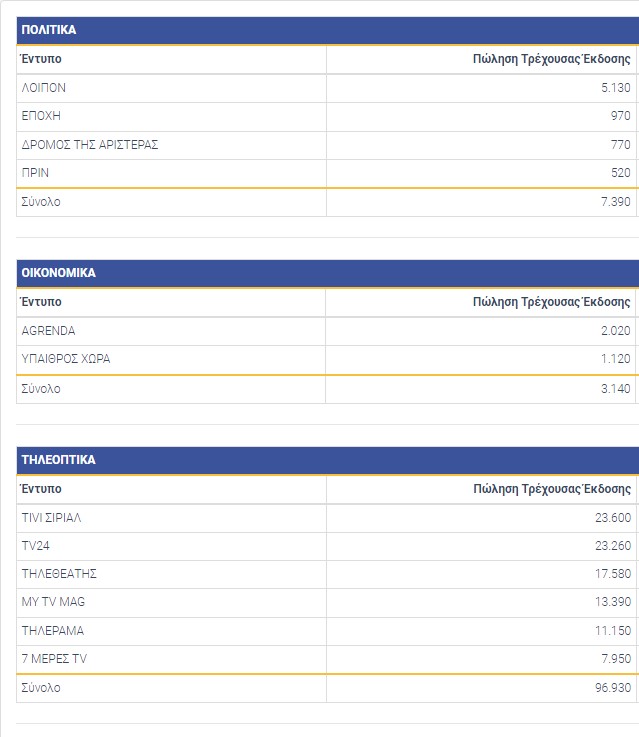Click the ΥΠΑΙΘΡΟΣ ΧΩΡΑ entry
639x737 pixels.
click(65, 359)
